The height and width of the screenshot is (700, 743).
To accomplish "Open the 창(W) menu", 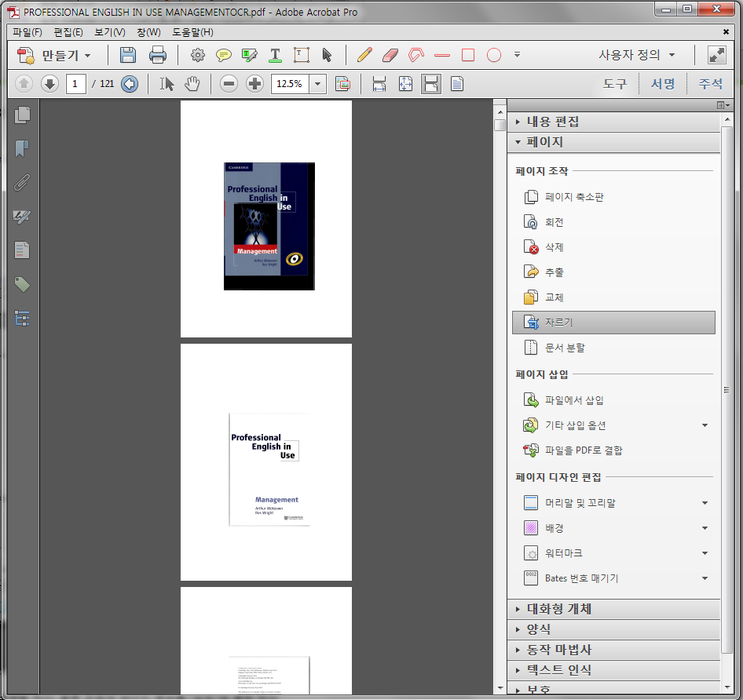I will coord(148,32).
